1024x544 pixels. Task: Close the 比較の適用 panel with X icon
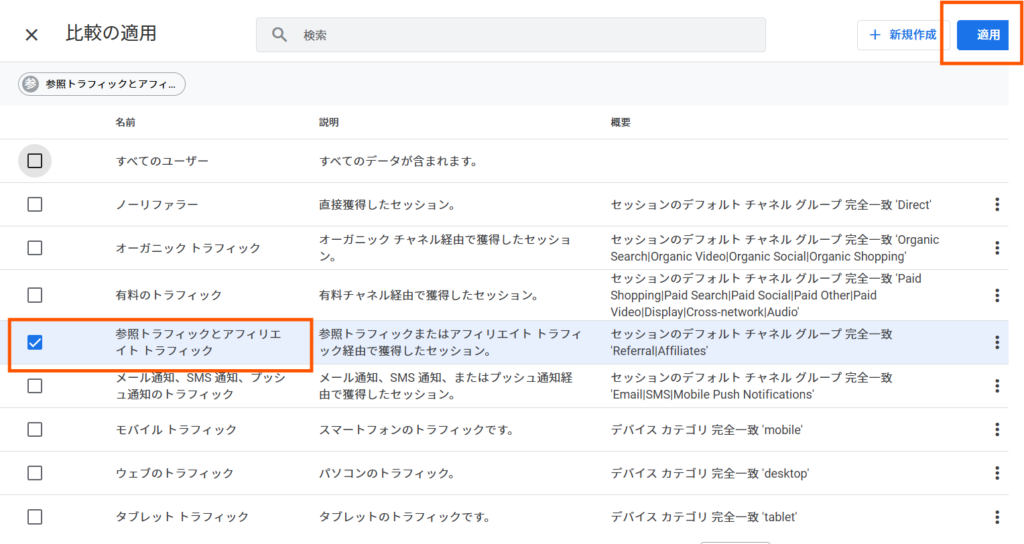click(32, 35)
